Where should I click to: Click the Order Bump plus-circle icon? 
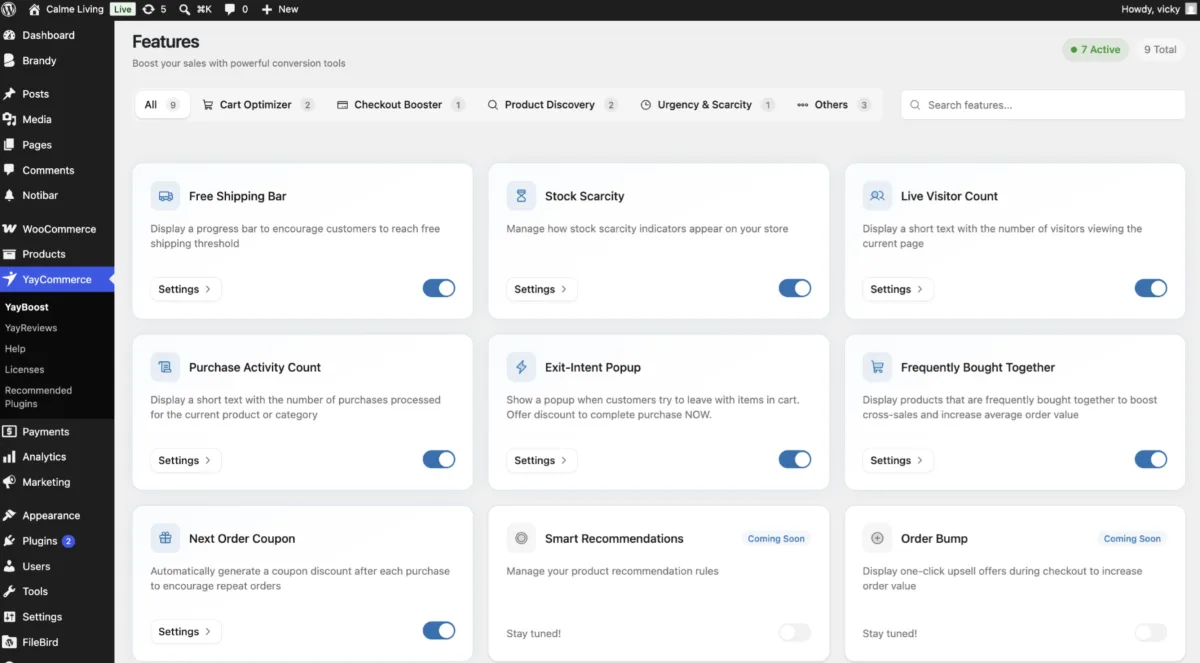tap(878, 538)
